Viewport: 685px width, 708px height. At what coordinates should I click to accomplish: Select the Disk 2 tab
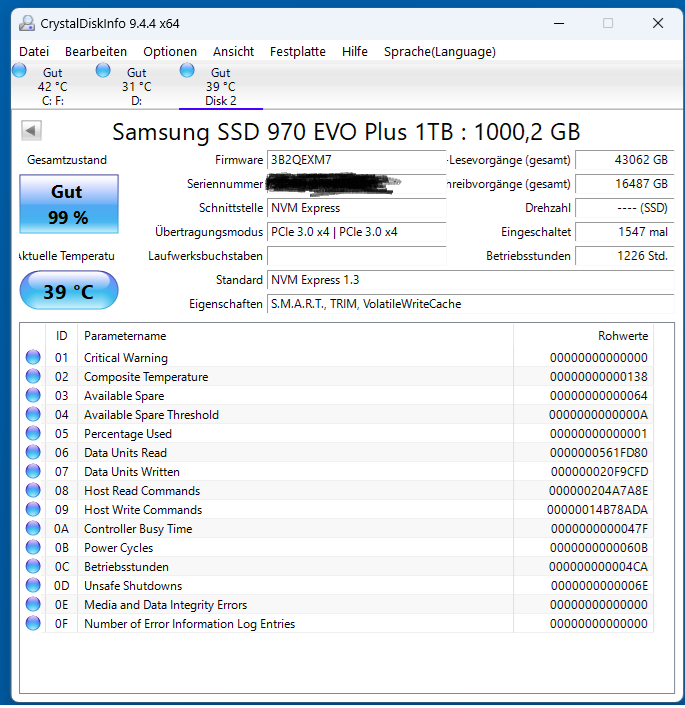(x=221, y=86)
